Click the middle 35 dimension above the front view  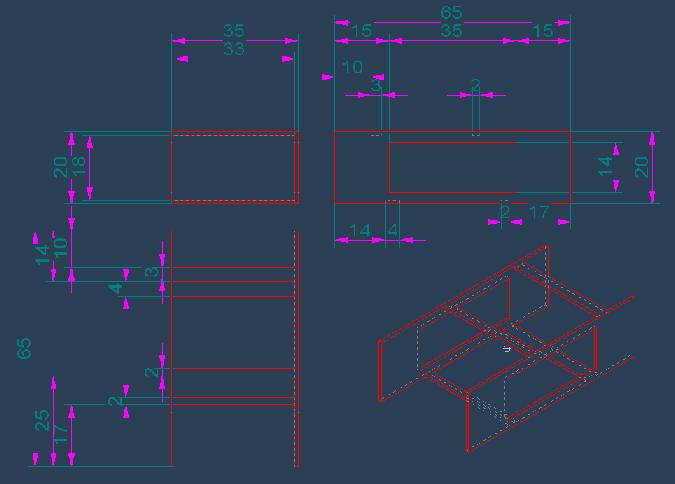click(x=452, y=31)
